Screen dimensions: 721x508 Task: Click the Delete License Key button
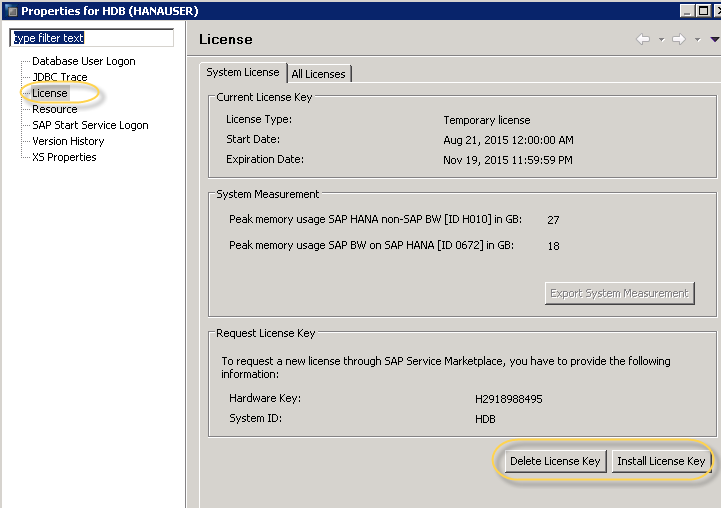[x=554, y=461]
